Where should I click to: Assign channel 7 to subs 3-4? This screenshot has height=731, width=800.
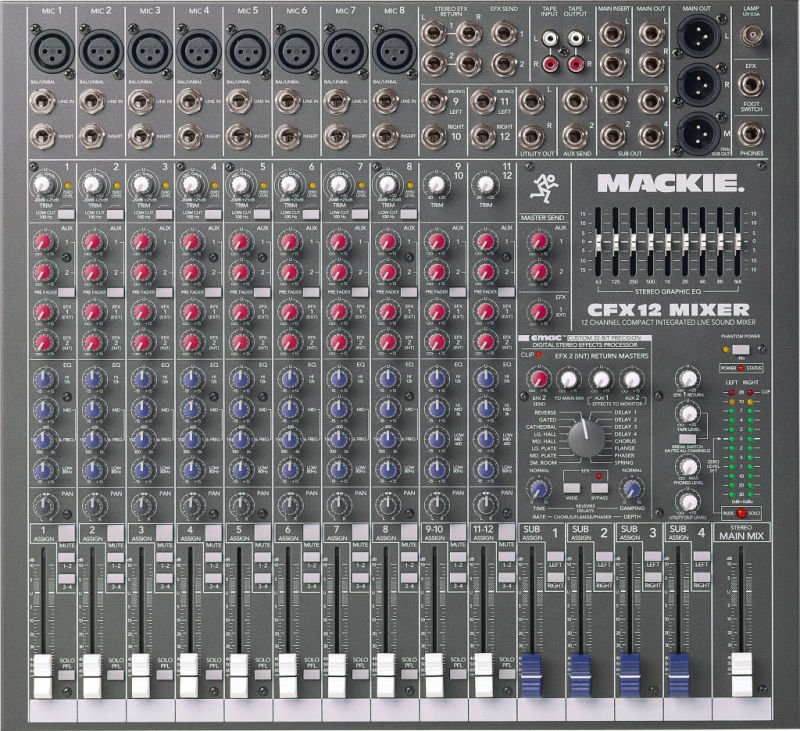(x=360, y=578)
